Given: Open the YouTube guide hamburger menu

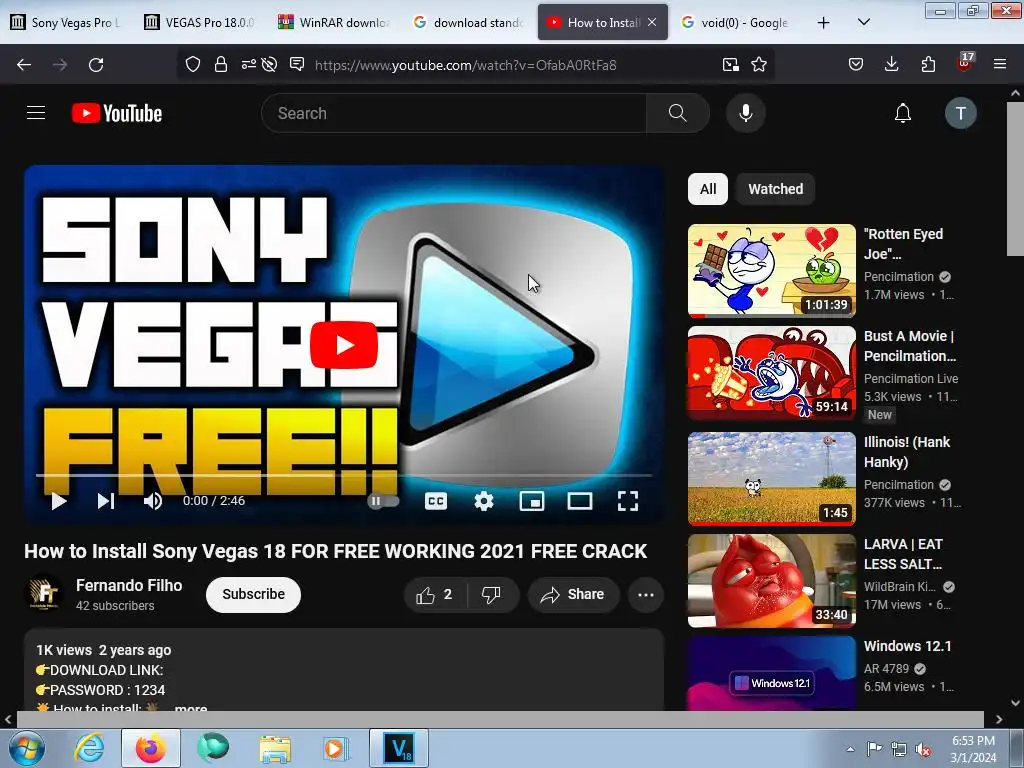Looking at the screenshot, I should [x=36, y=113].
